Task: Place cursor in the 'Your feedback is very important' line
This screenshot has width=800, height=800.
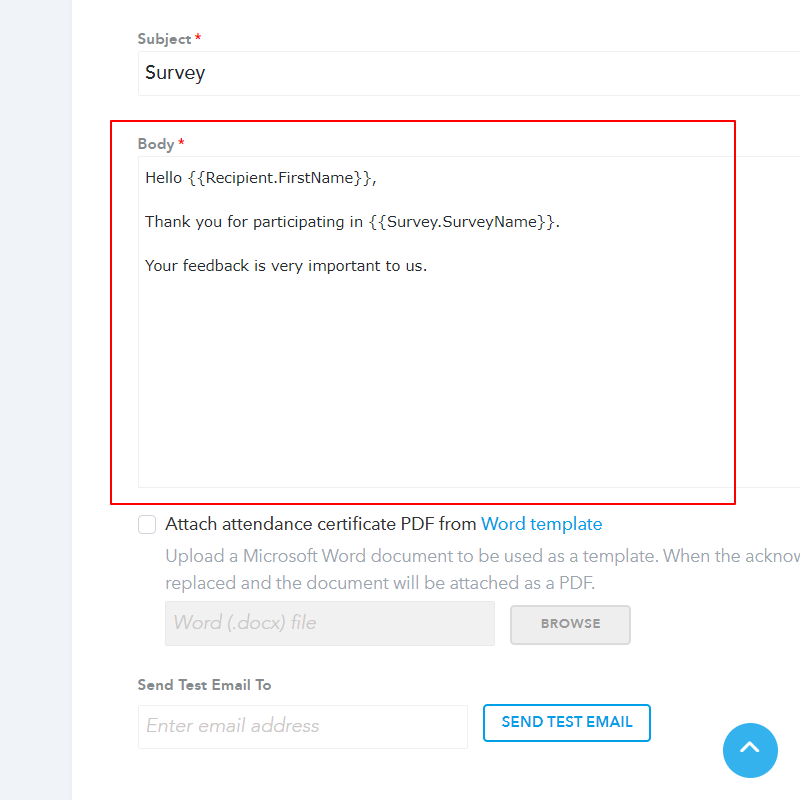Action: coord(286,266)
